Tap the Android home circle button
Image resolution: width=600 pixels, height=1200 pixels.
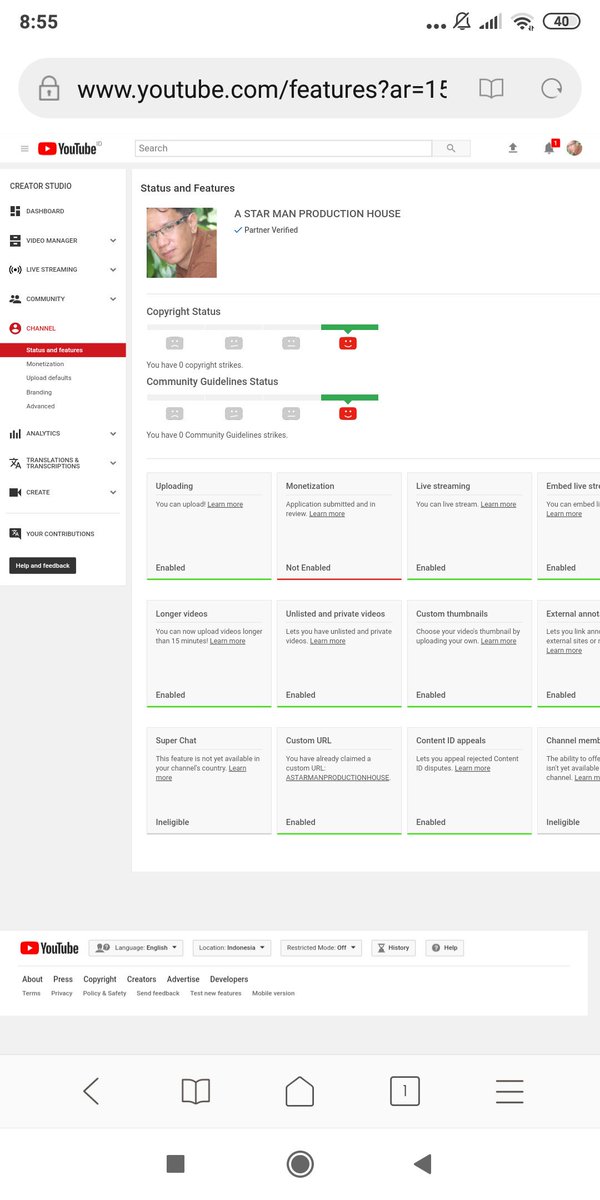pyautogui.click(x=300, y=1163)
